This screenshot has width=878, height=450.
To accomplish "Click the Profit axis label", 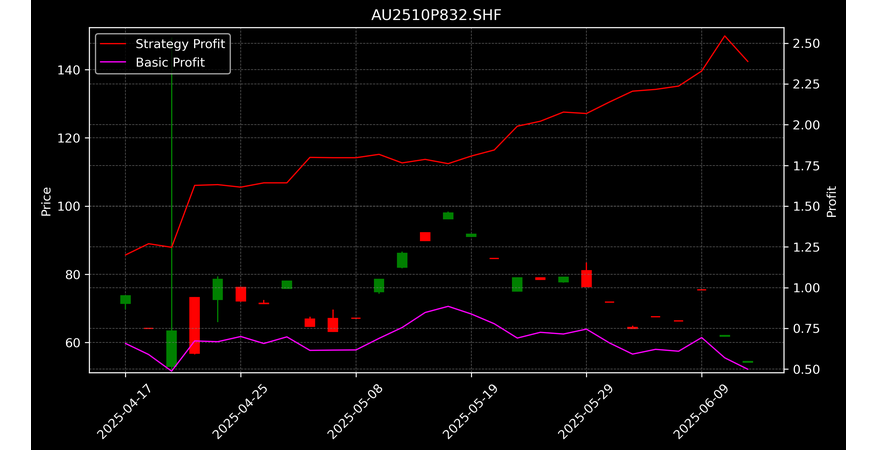I will [x=832, y=202].
